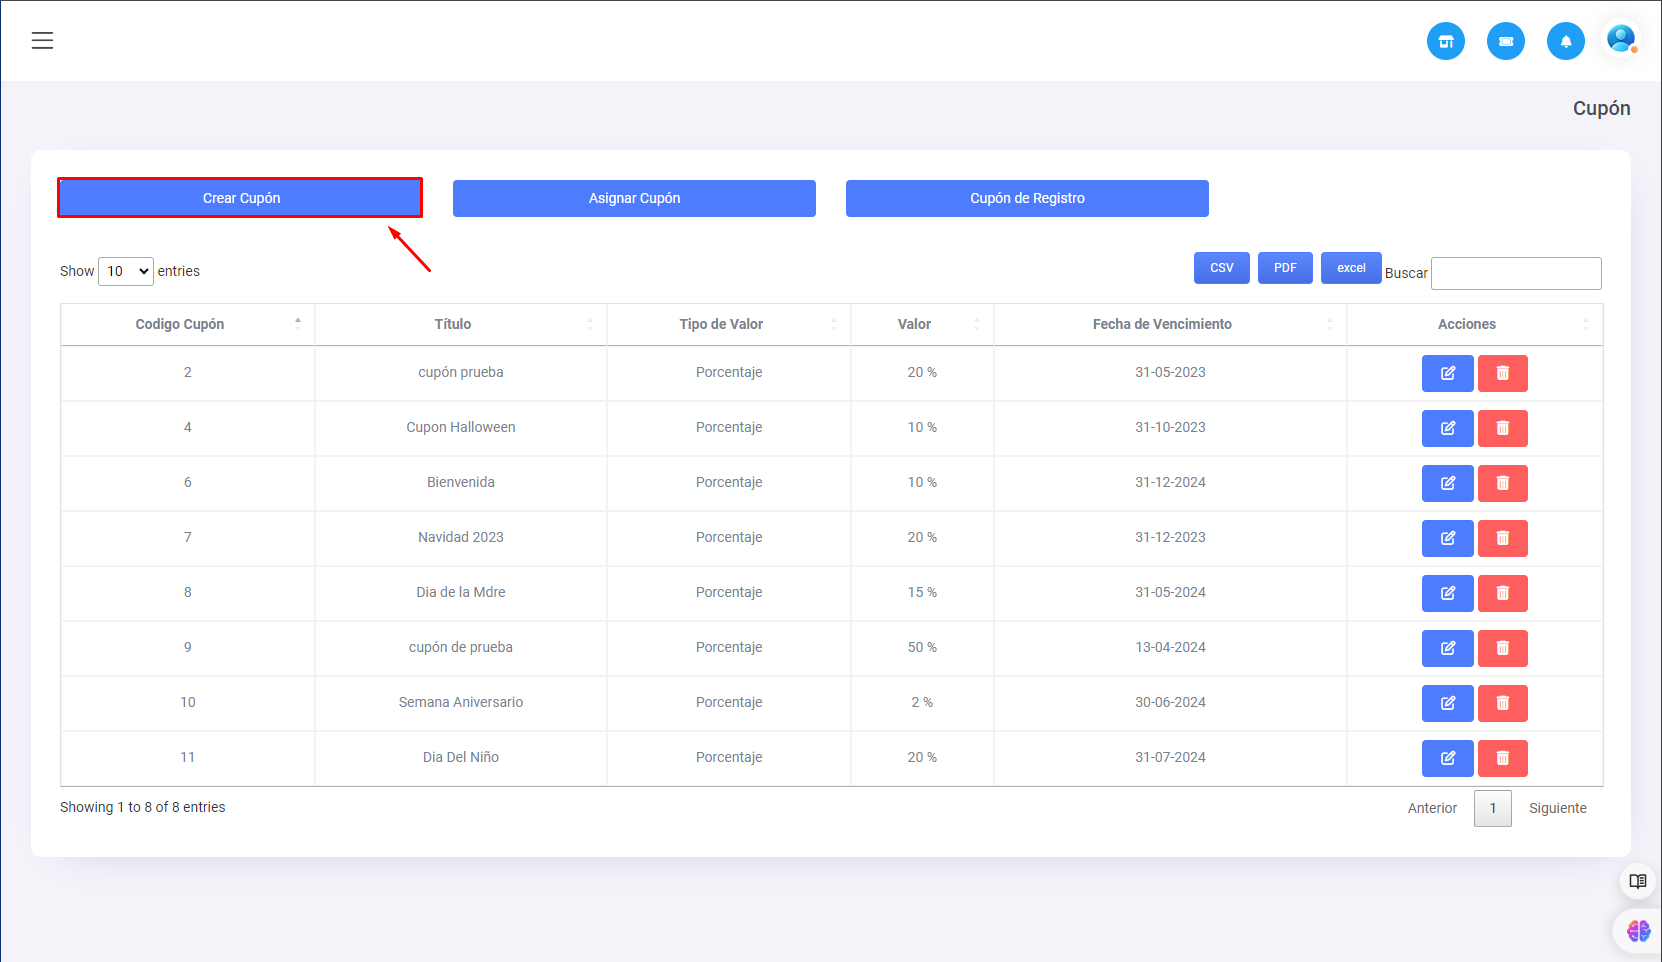Click the store icon in header
This screenshot has height=962, width=1662.
click(1445, 41)
